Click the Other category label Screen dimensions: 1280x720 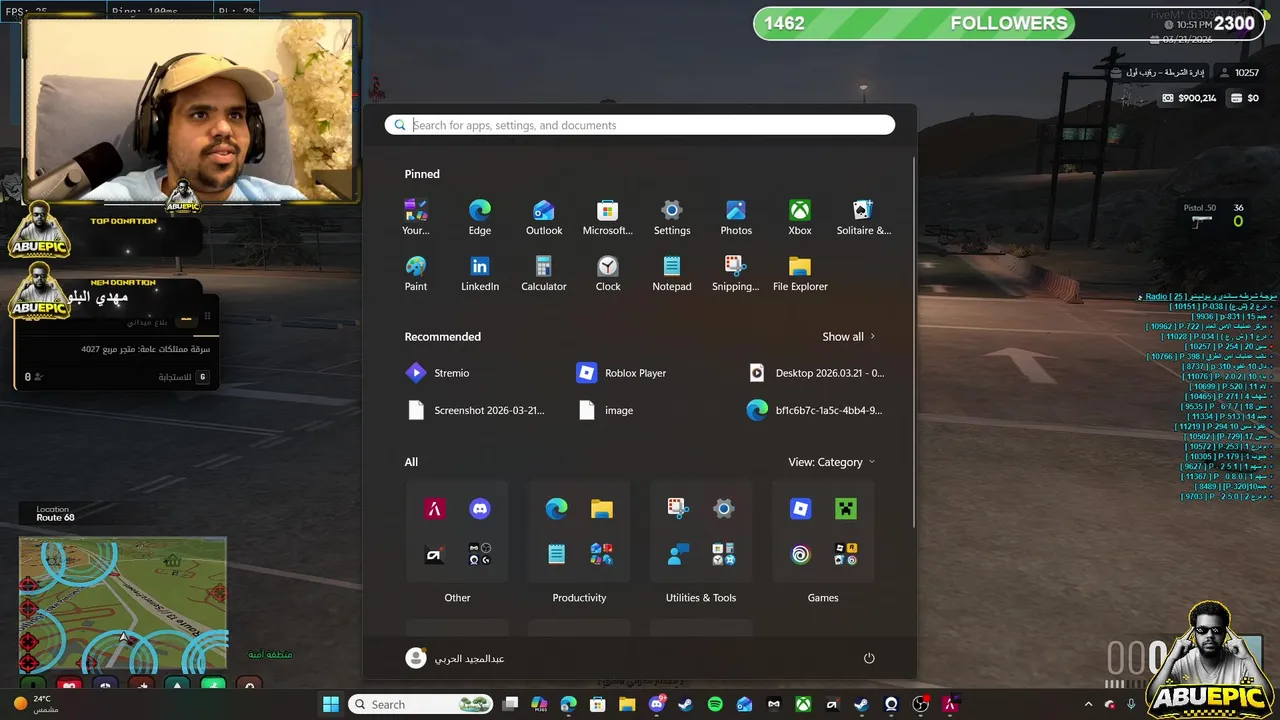click(x=457, y=598)
